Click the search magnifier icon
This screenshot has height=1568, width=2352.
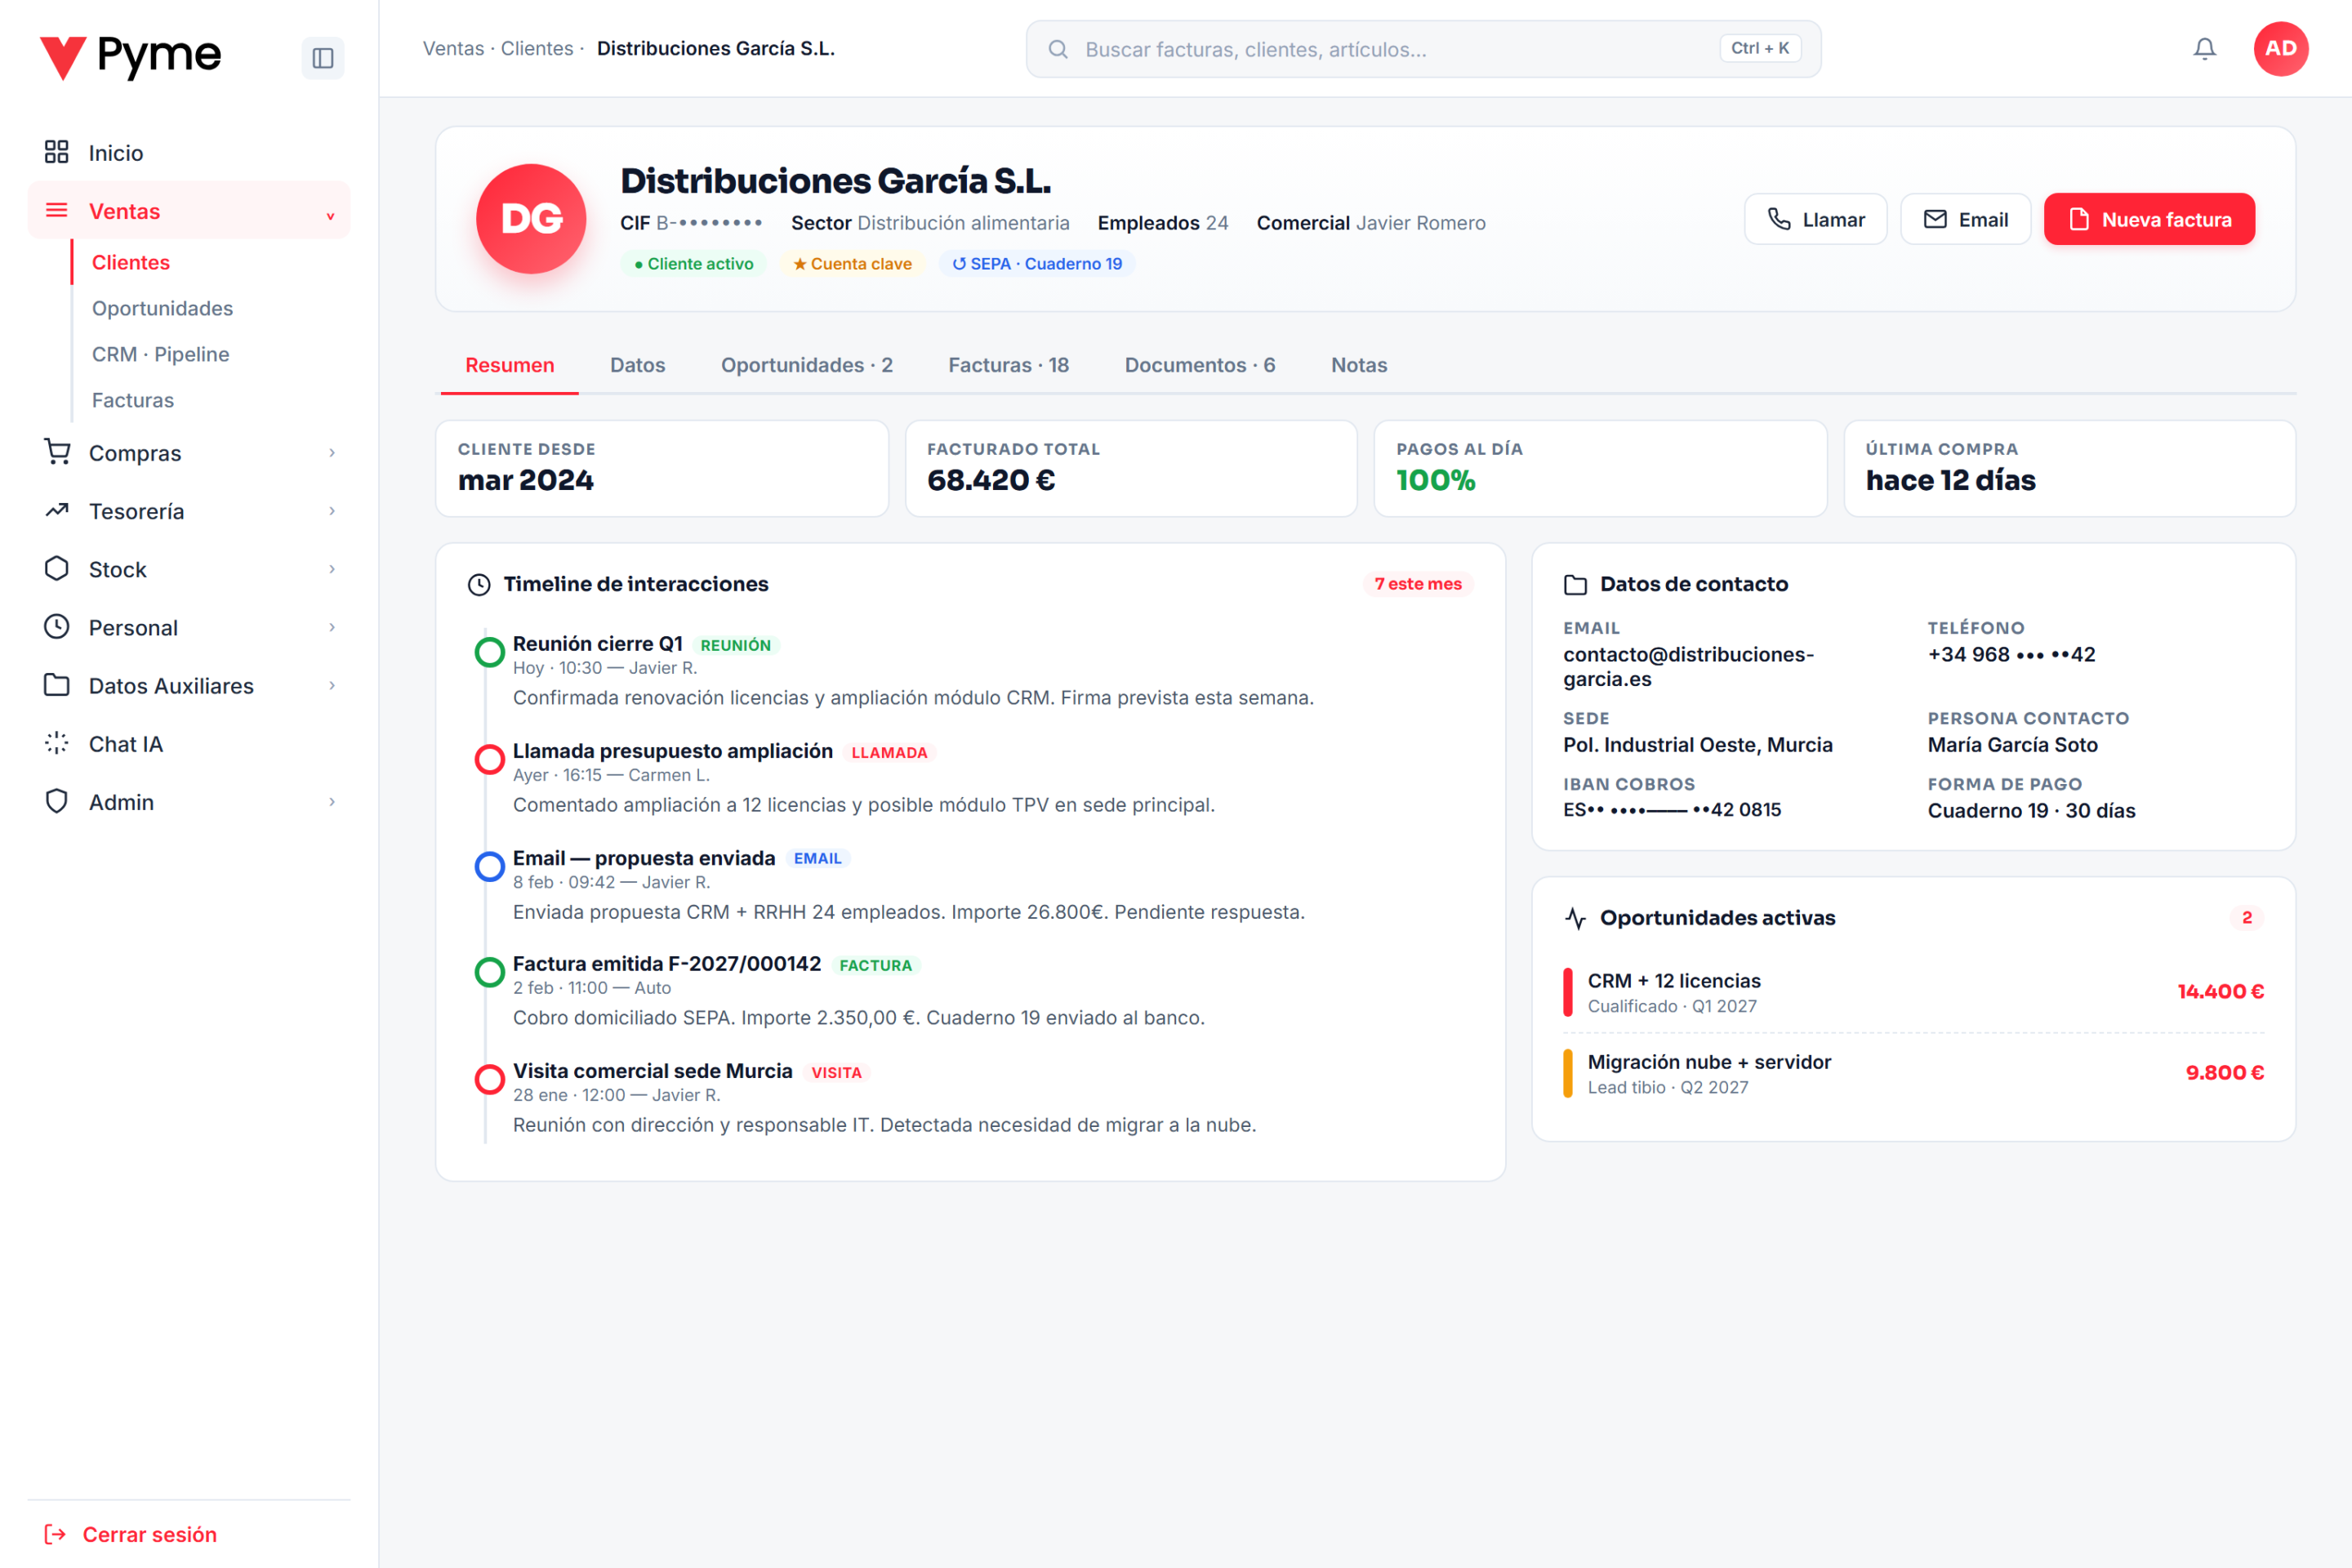(x=1058, y=49)
